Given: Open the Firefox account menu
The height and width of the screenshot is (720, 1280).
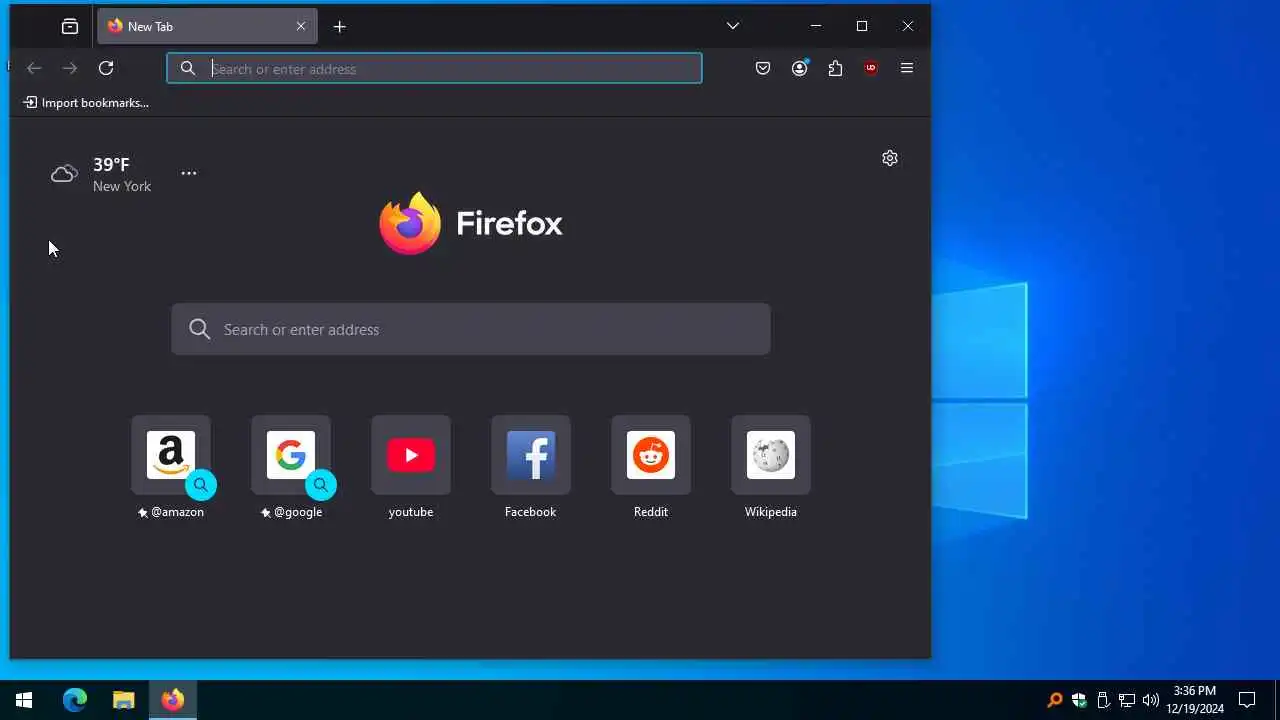Looking at the screenshot, I should coord(799,68).
